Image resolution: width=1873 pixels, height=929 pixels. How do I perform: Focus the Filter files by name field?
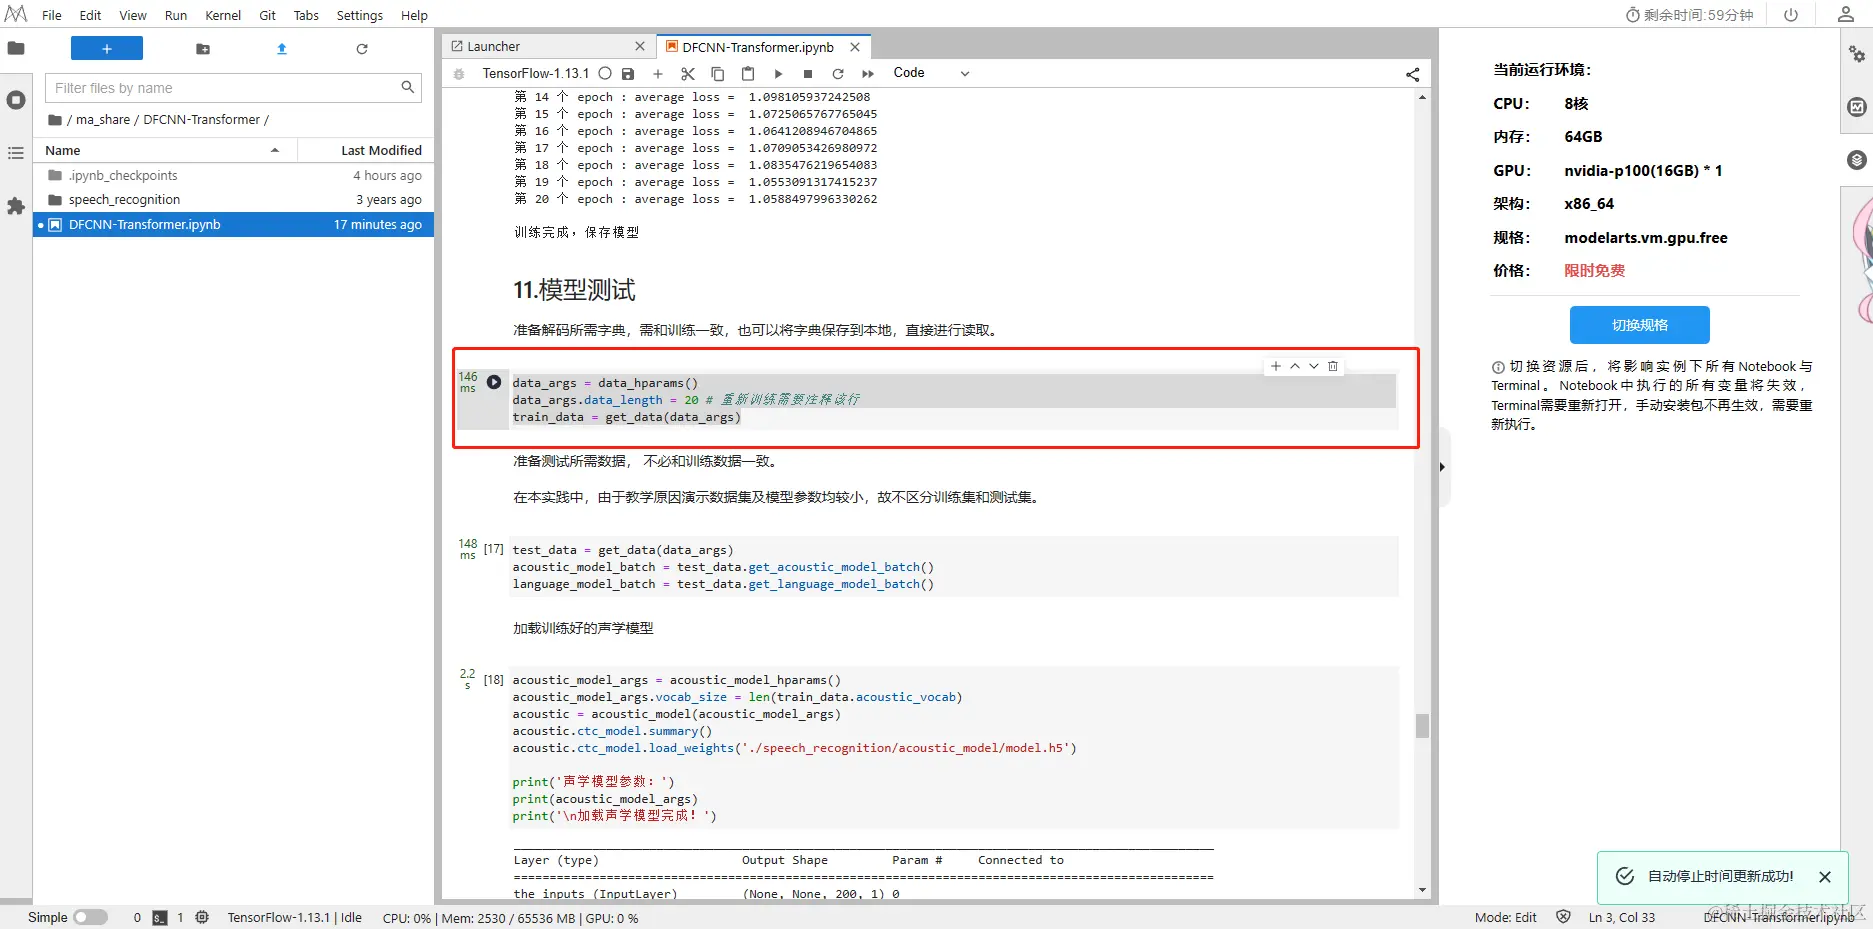coord(233,88)
